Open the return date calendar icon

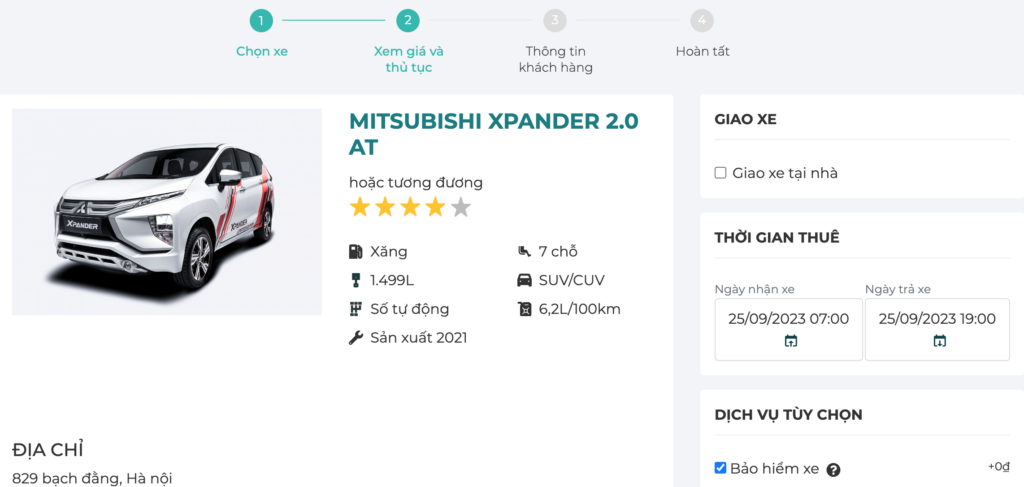(939, 341)
